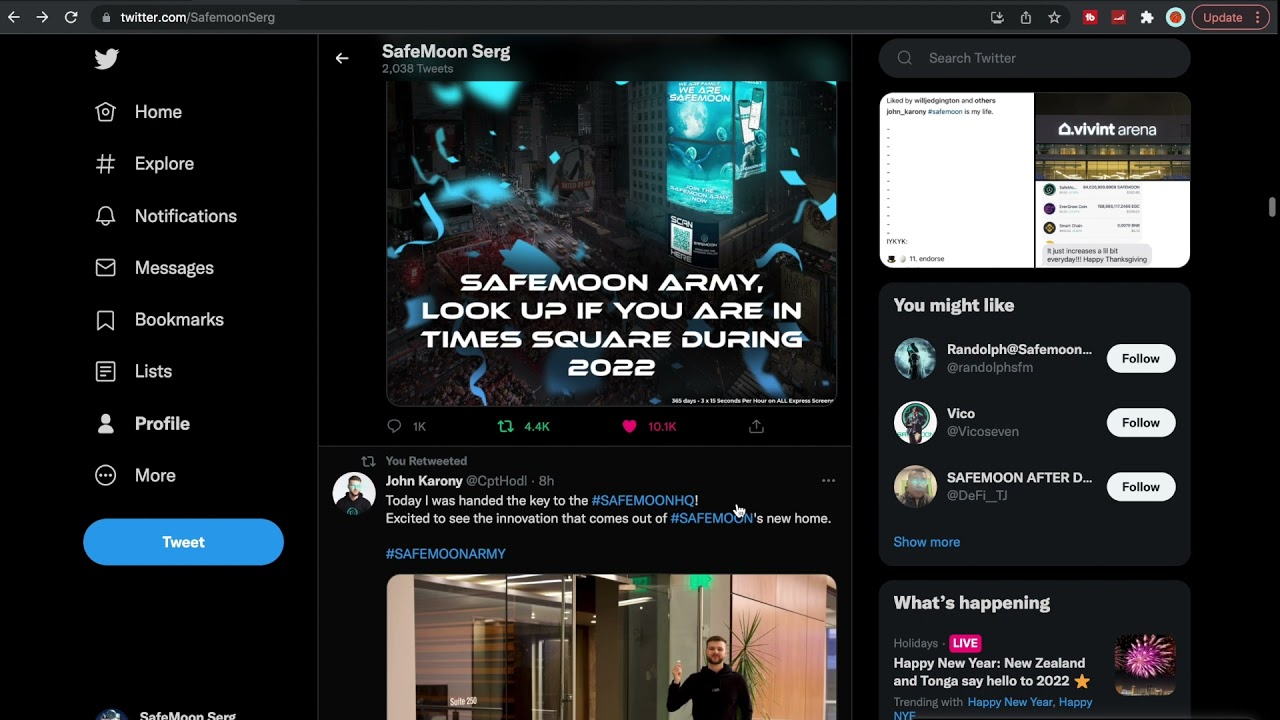This screenshot has width=1280, height=720.
Task: Click the @Vicoseven handle
Action: [x=983, y=432]
